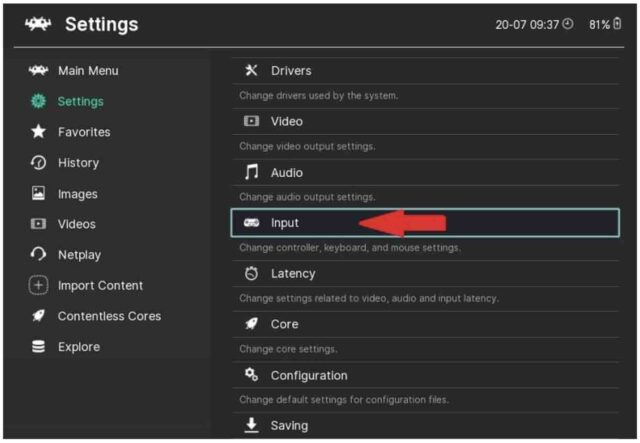Click the Import Content plus icon
640x443 pixels.
pos(38,286)
